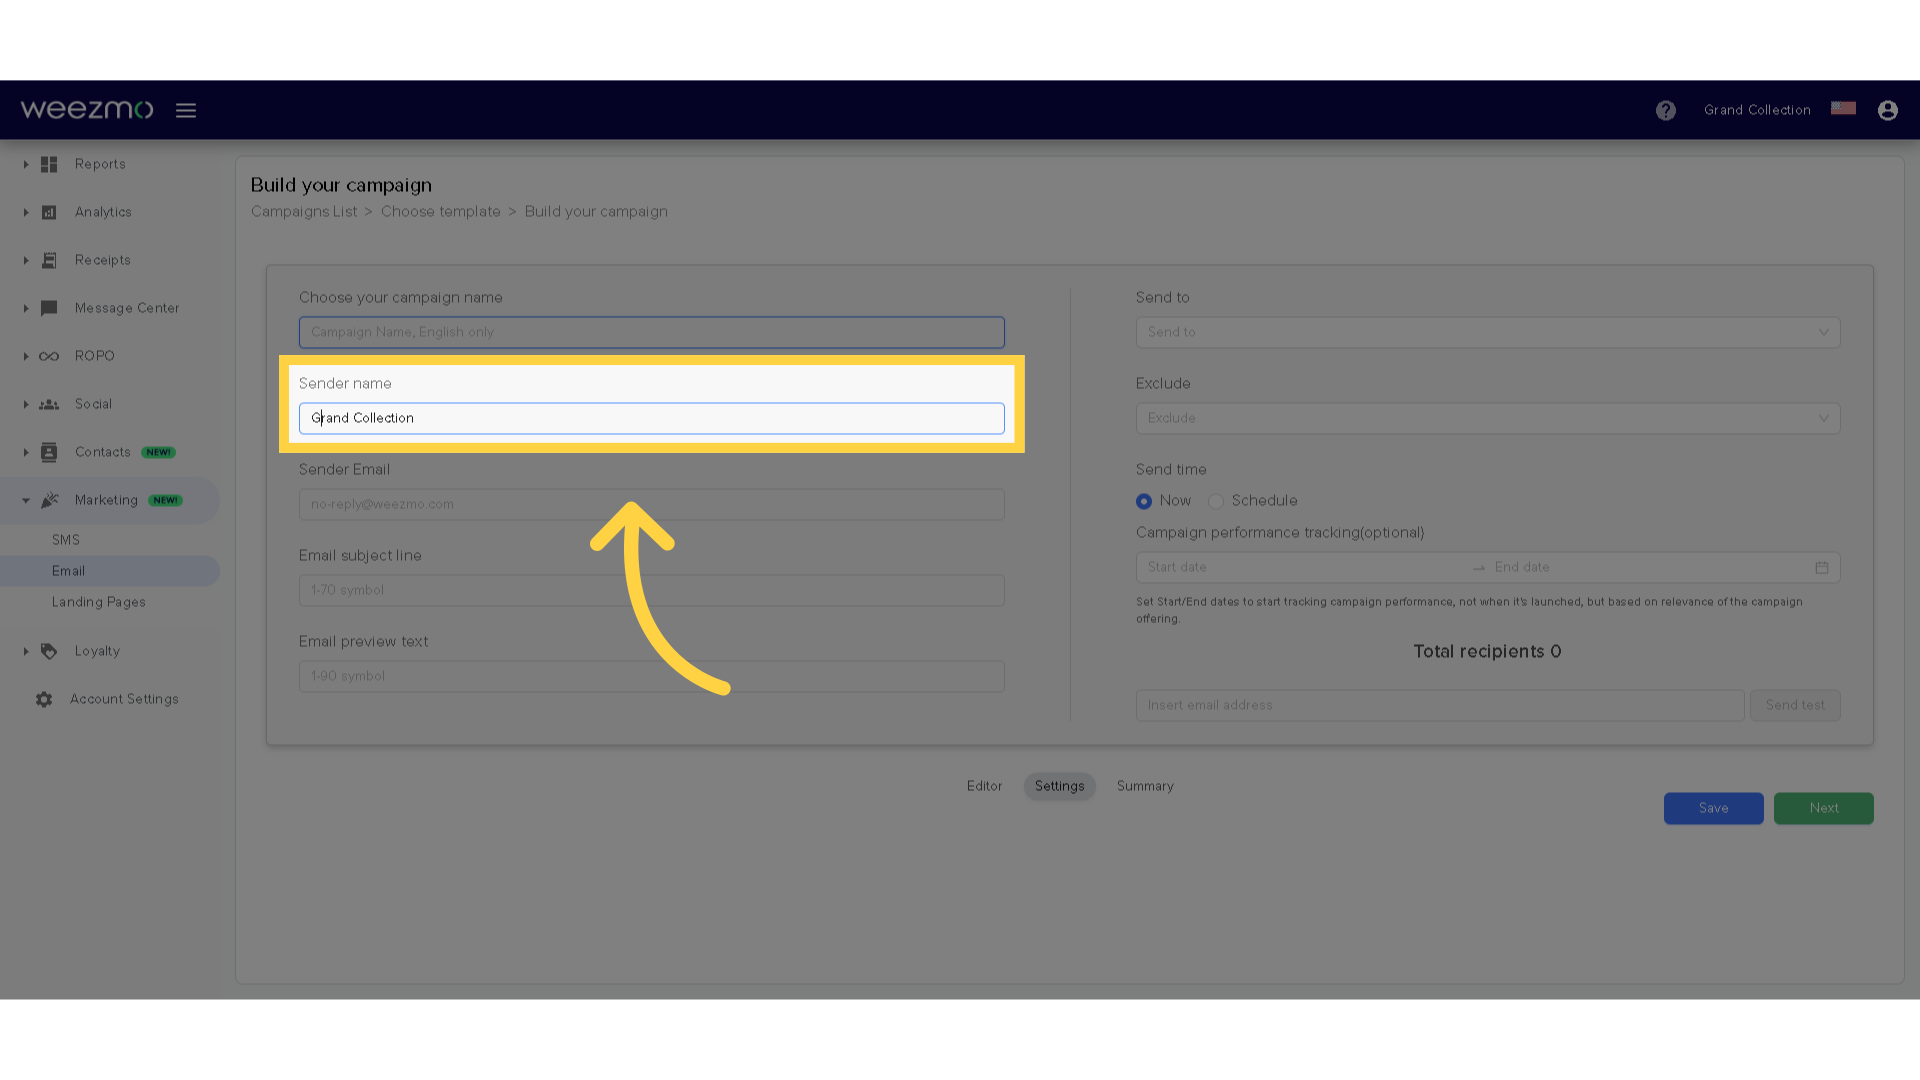Viewport: 1920px width, 1080px height.
Task: Select the Schedule send time radio
Action: coord(1216,501)
